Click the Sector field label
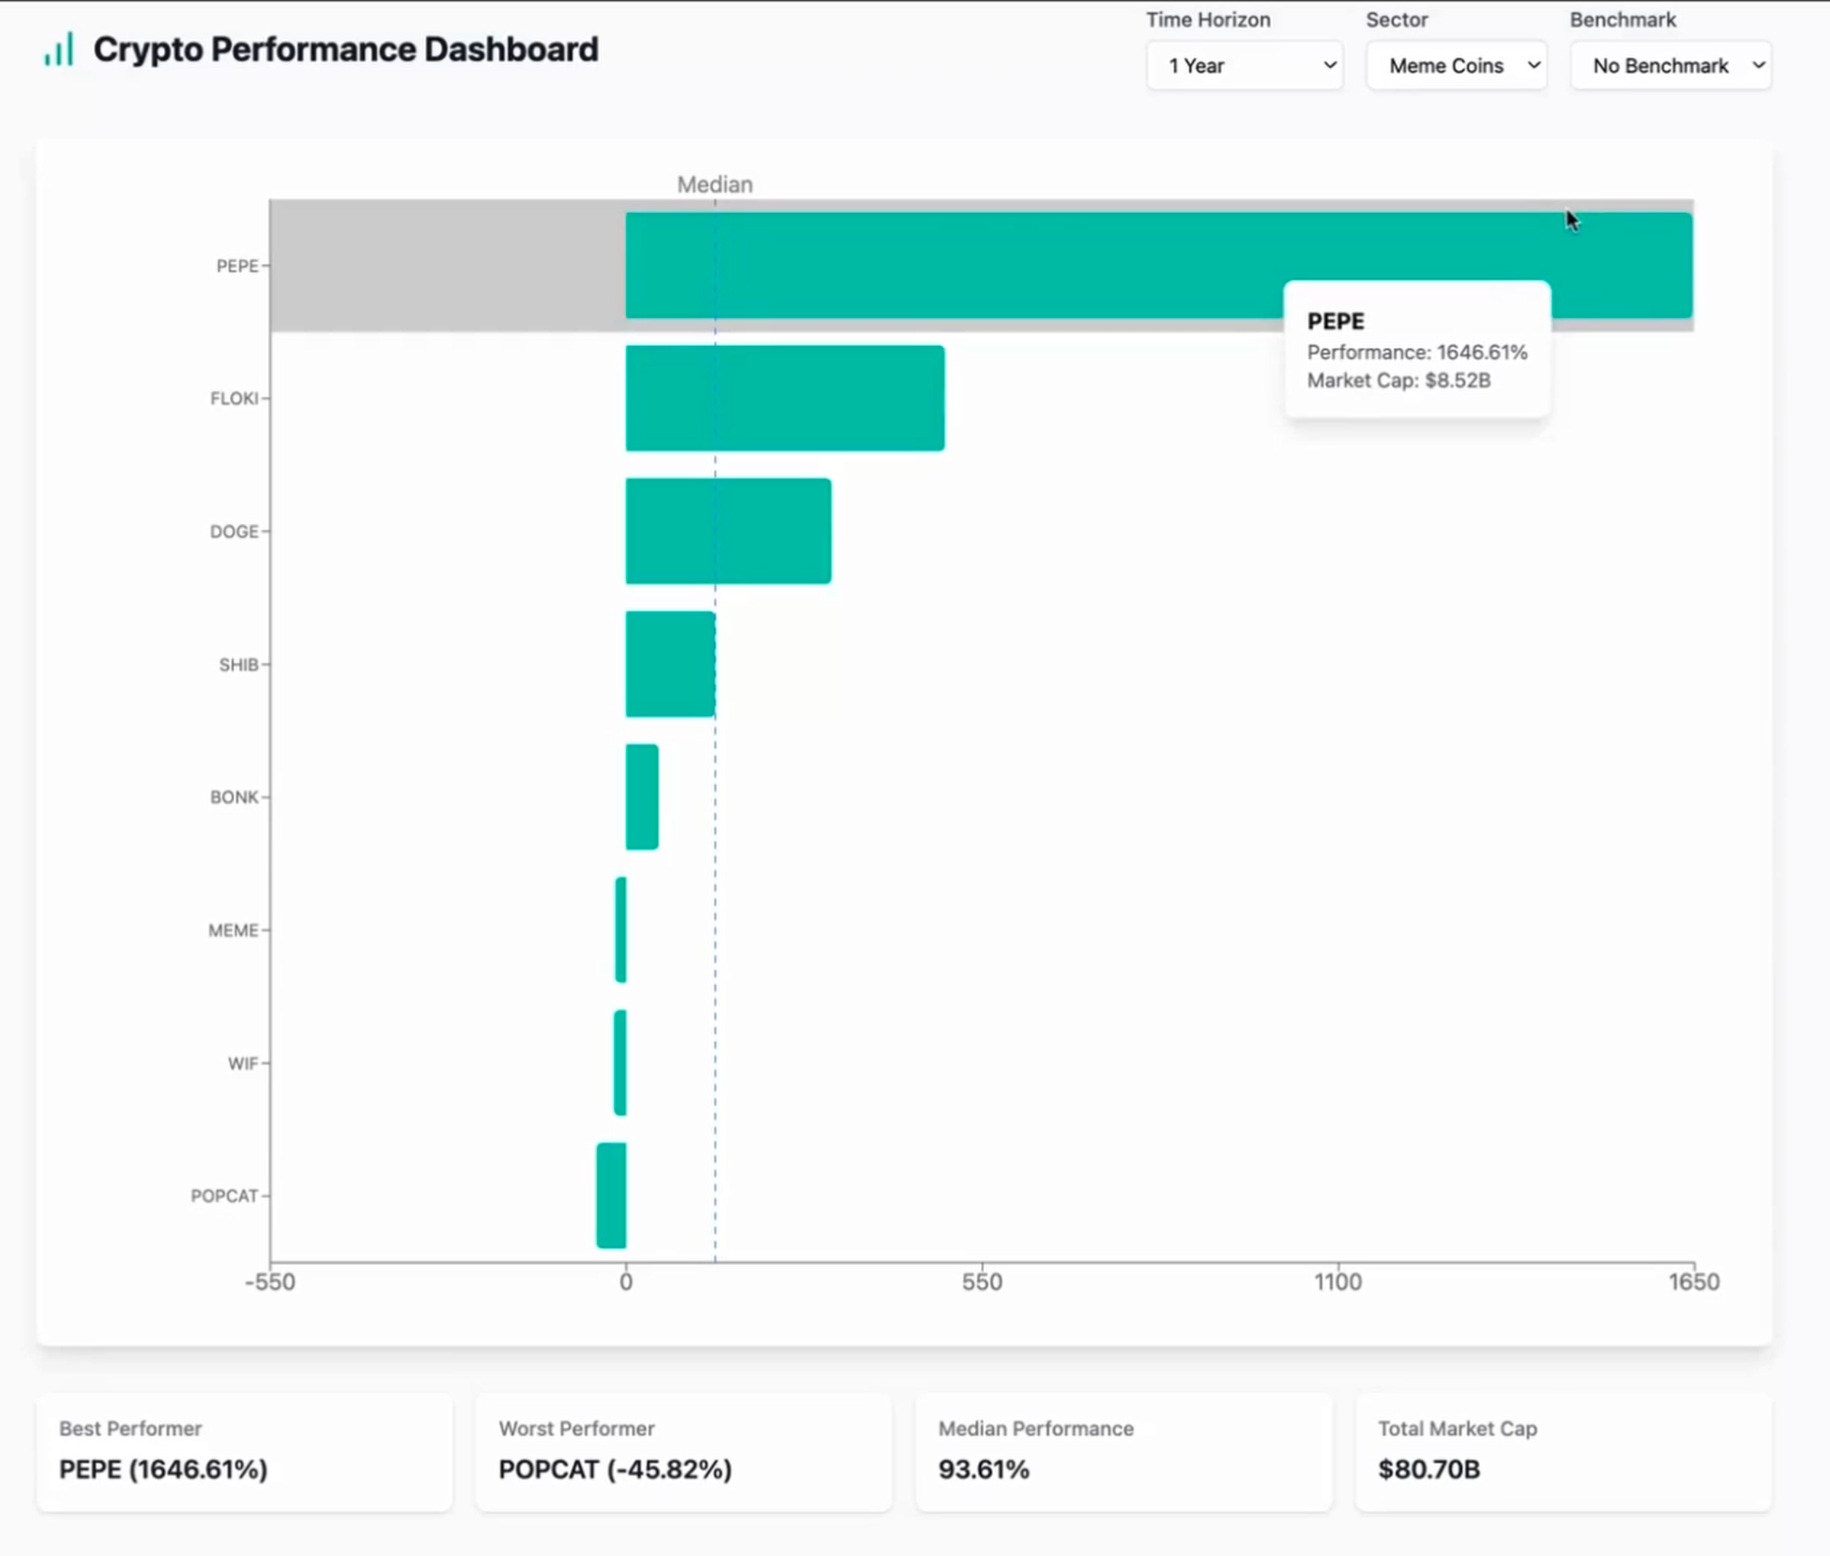This screenshot has height=1556, width=1830. (1397, 20)
